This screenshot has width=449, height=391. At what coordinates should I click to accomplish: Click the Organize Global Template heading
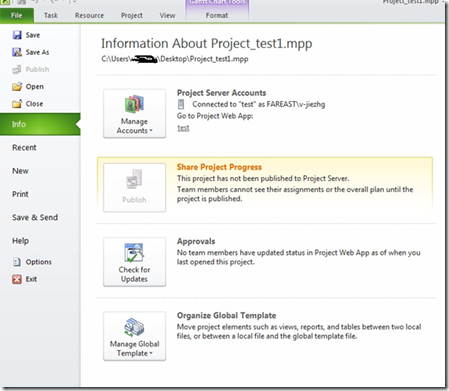pos(227,315)
